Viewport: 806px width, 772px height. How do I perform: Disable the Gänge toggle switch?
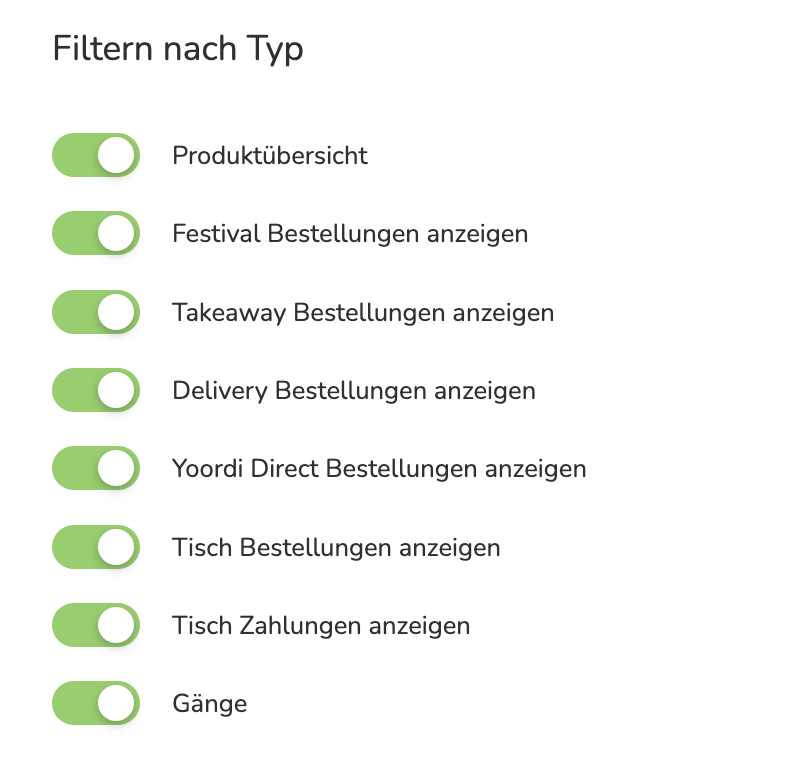click(96, 703)
